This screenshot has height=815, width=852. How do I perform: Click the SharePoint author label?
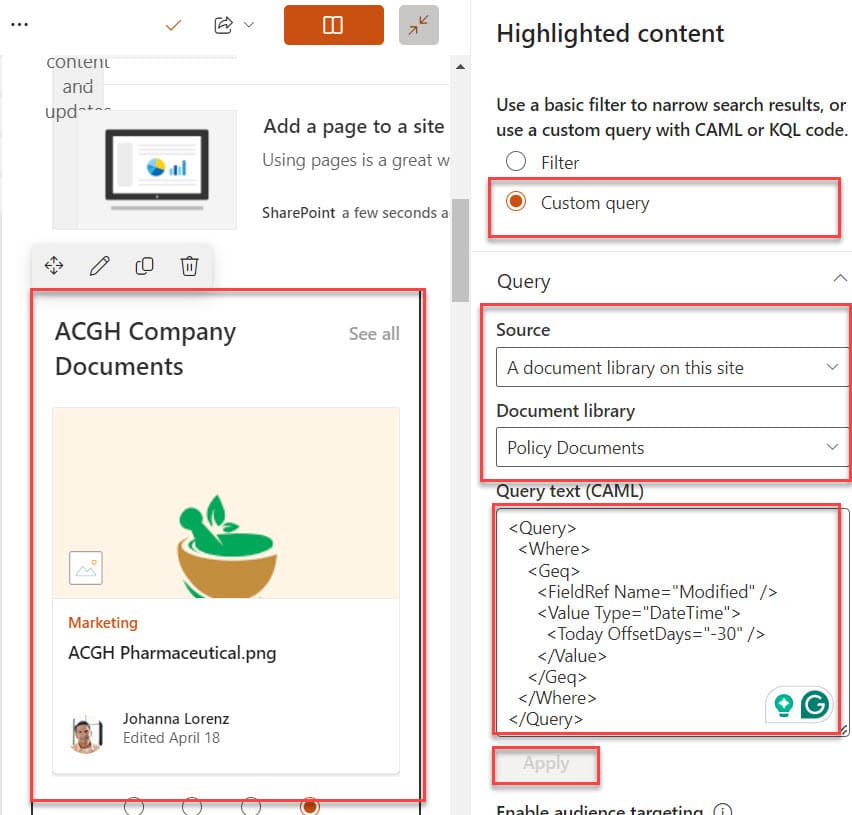tap(298, 212)
